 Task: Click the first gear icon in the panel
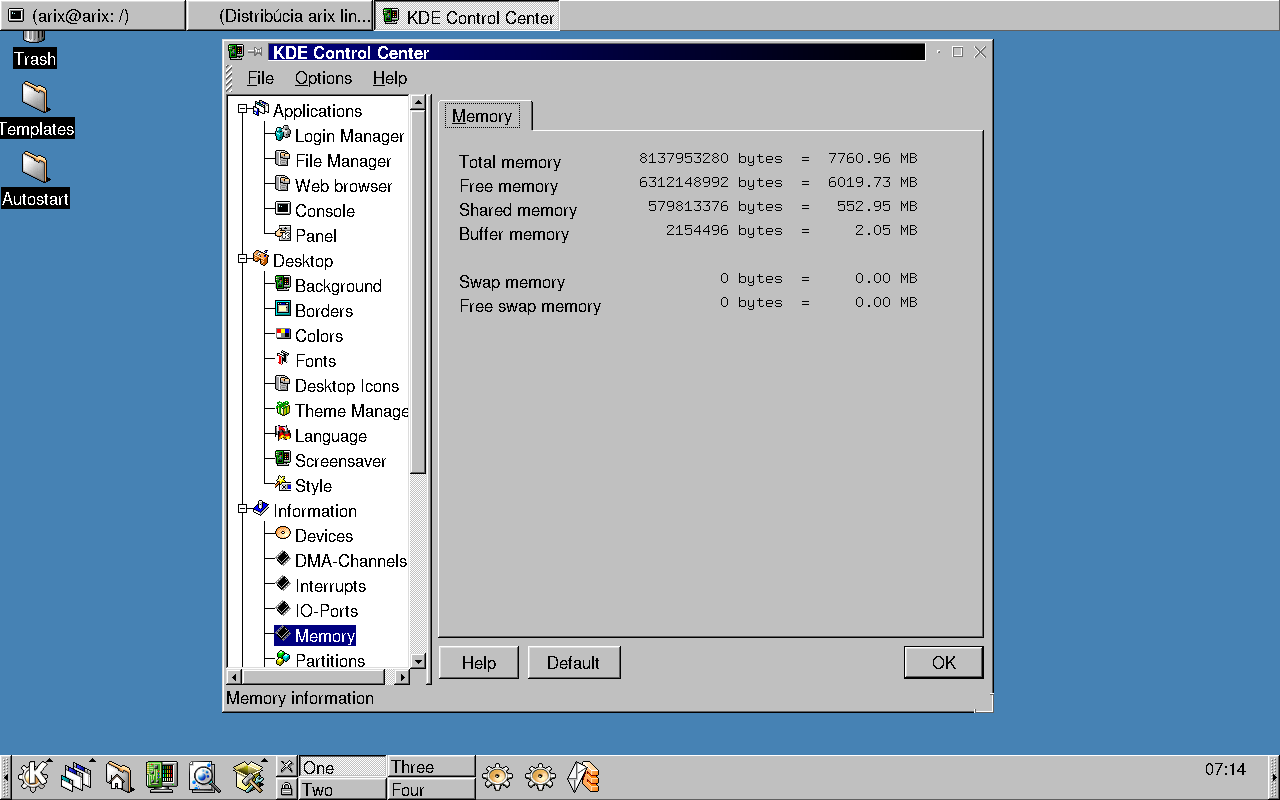pyautogui.click(x=497, y=776)
